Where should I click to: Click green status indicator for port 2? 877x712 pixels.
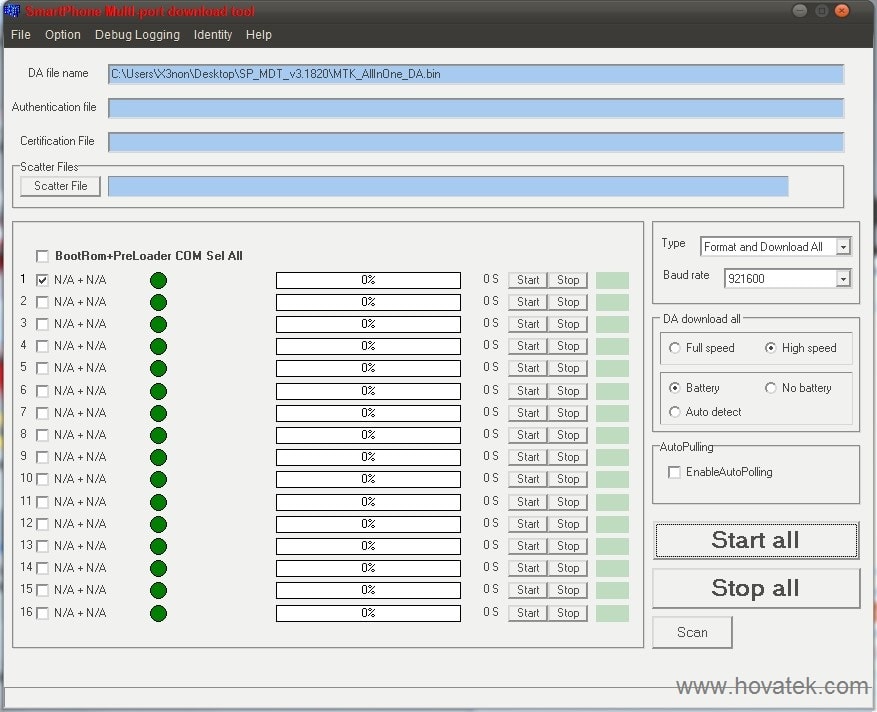158,303
